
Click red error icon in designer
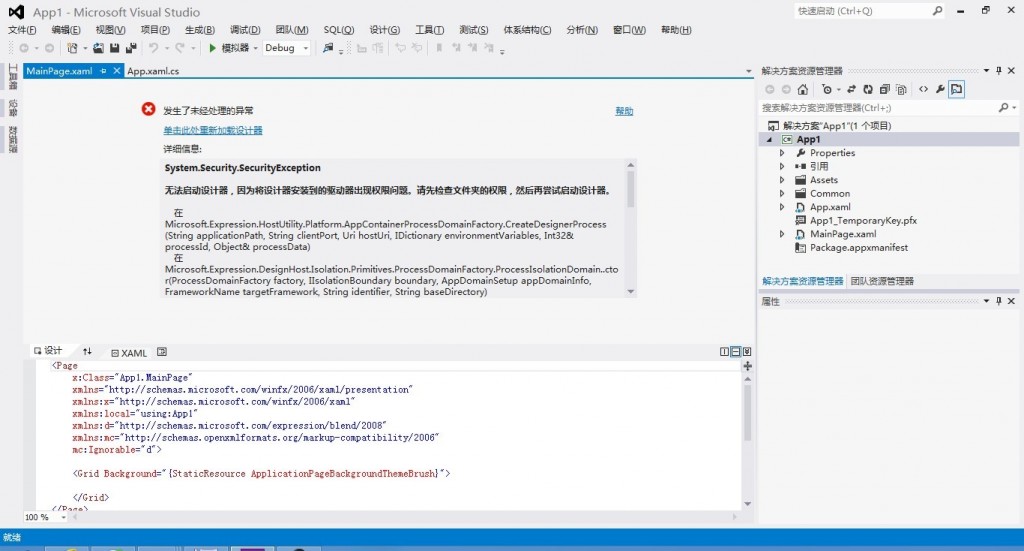coord(149,109)
